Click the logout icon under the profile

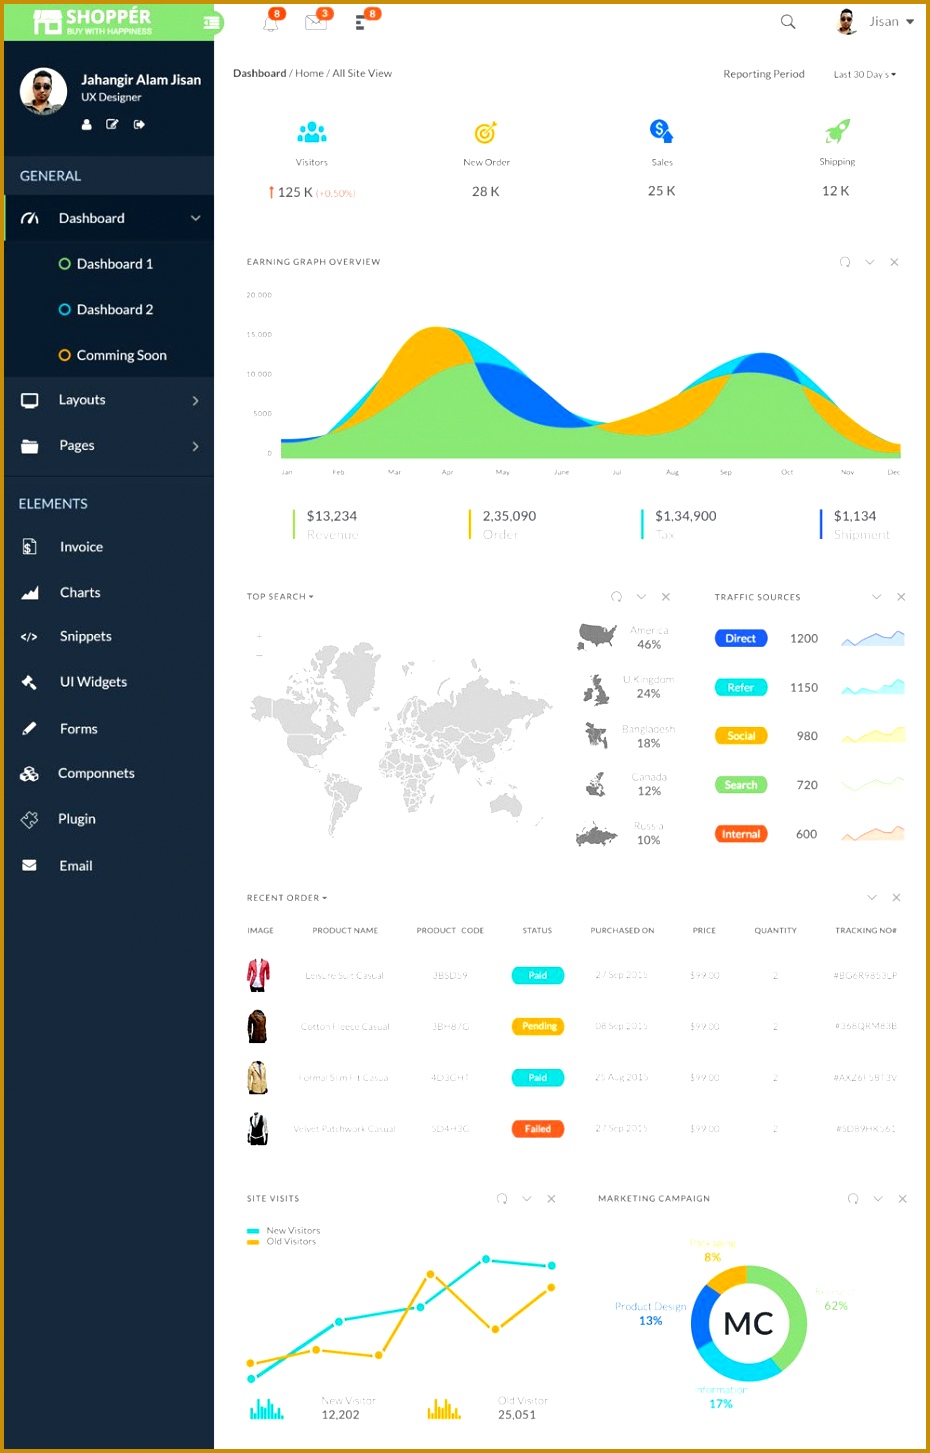[139, 124]
